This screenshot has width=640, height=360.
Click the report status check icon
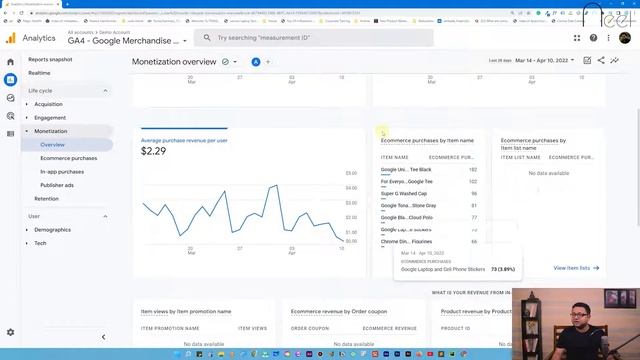pos(225,62)
